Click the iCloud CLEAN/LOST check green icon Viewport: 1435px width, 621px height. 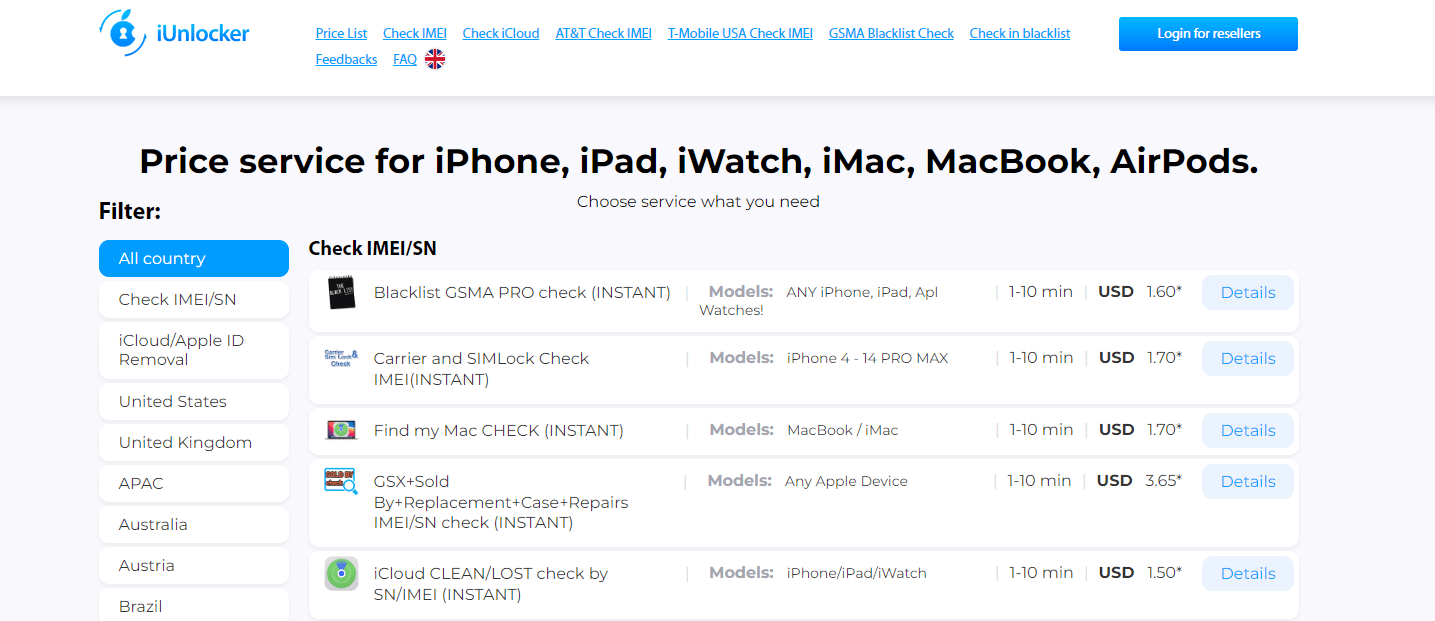coord(341,574)
